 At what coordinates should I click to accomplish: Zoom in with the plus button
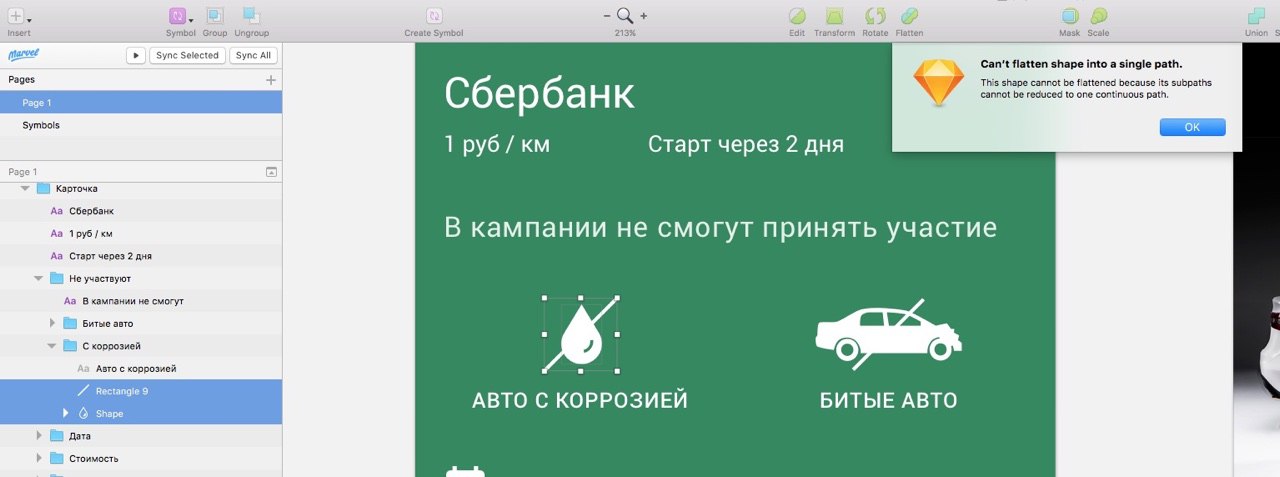pos(643,16)
